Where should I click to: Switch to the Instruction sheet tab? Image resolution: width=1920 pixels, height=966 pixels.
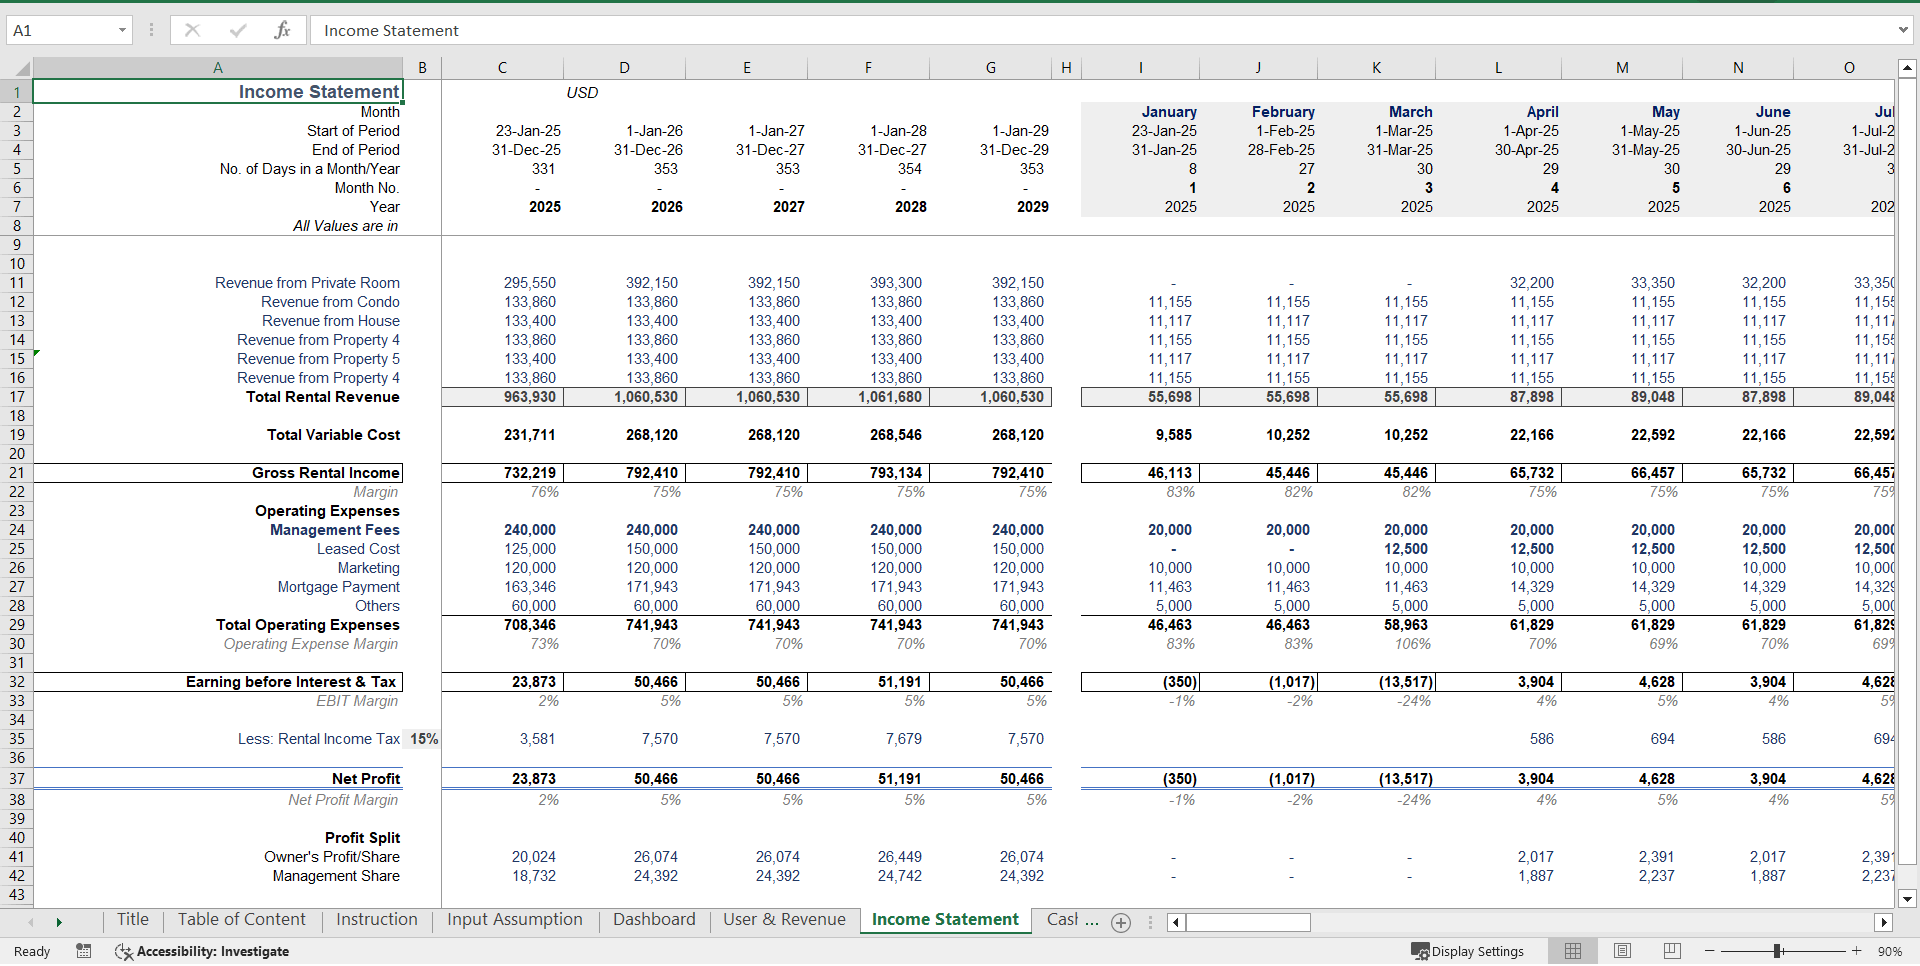click(376, 920)
